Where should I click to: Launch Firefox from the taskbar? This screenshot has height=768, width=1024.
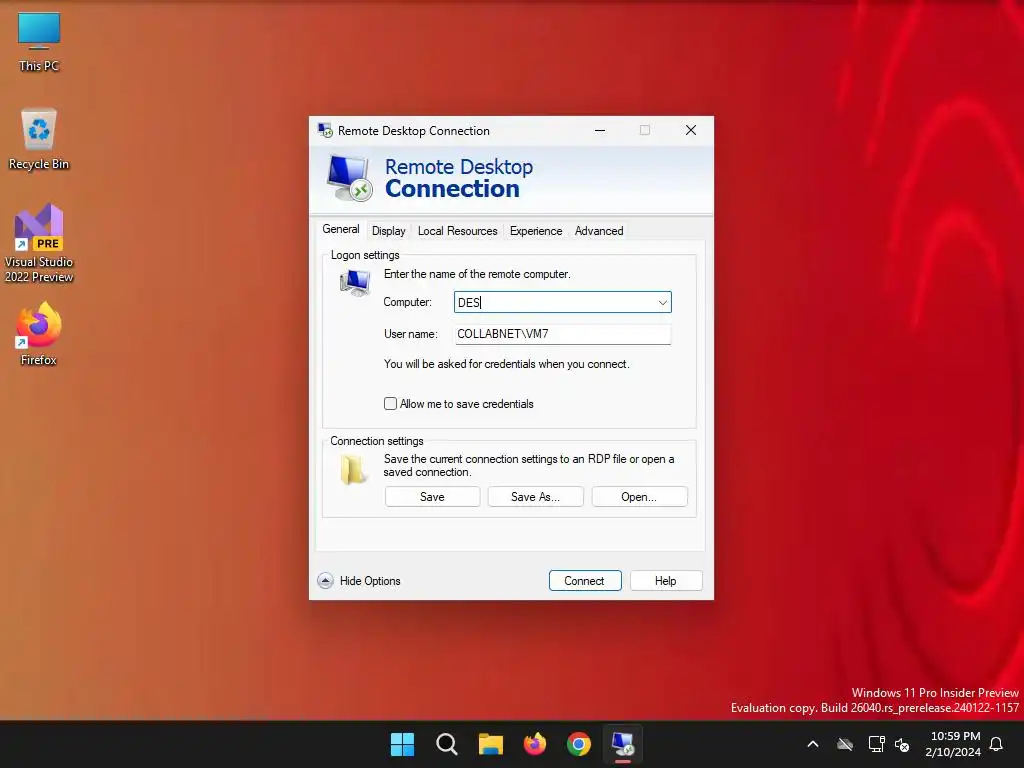point(535,744)
